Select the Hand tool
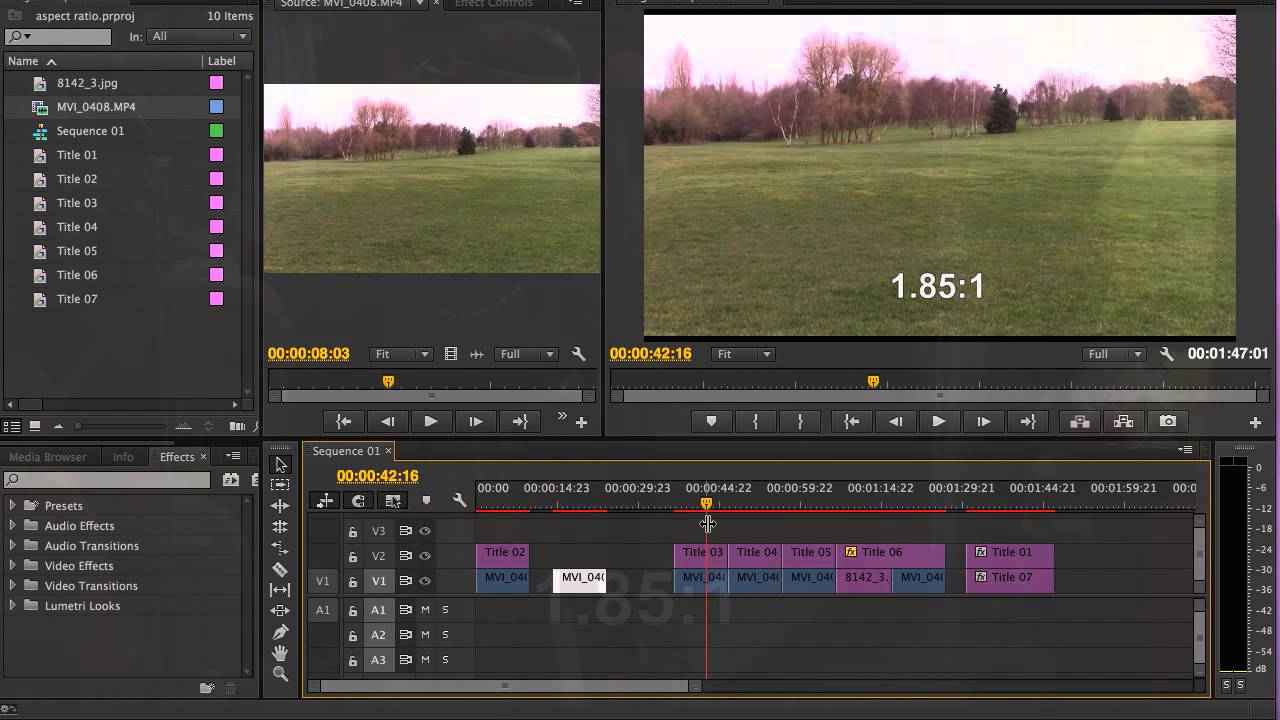Viewport: 1280px width, 720px height. (x=280, y=653)
